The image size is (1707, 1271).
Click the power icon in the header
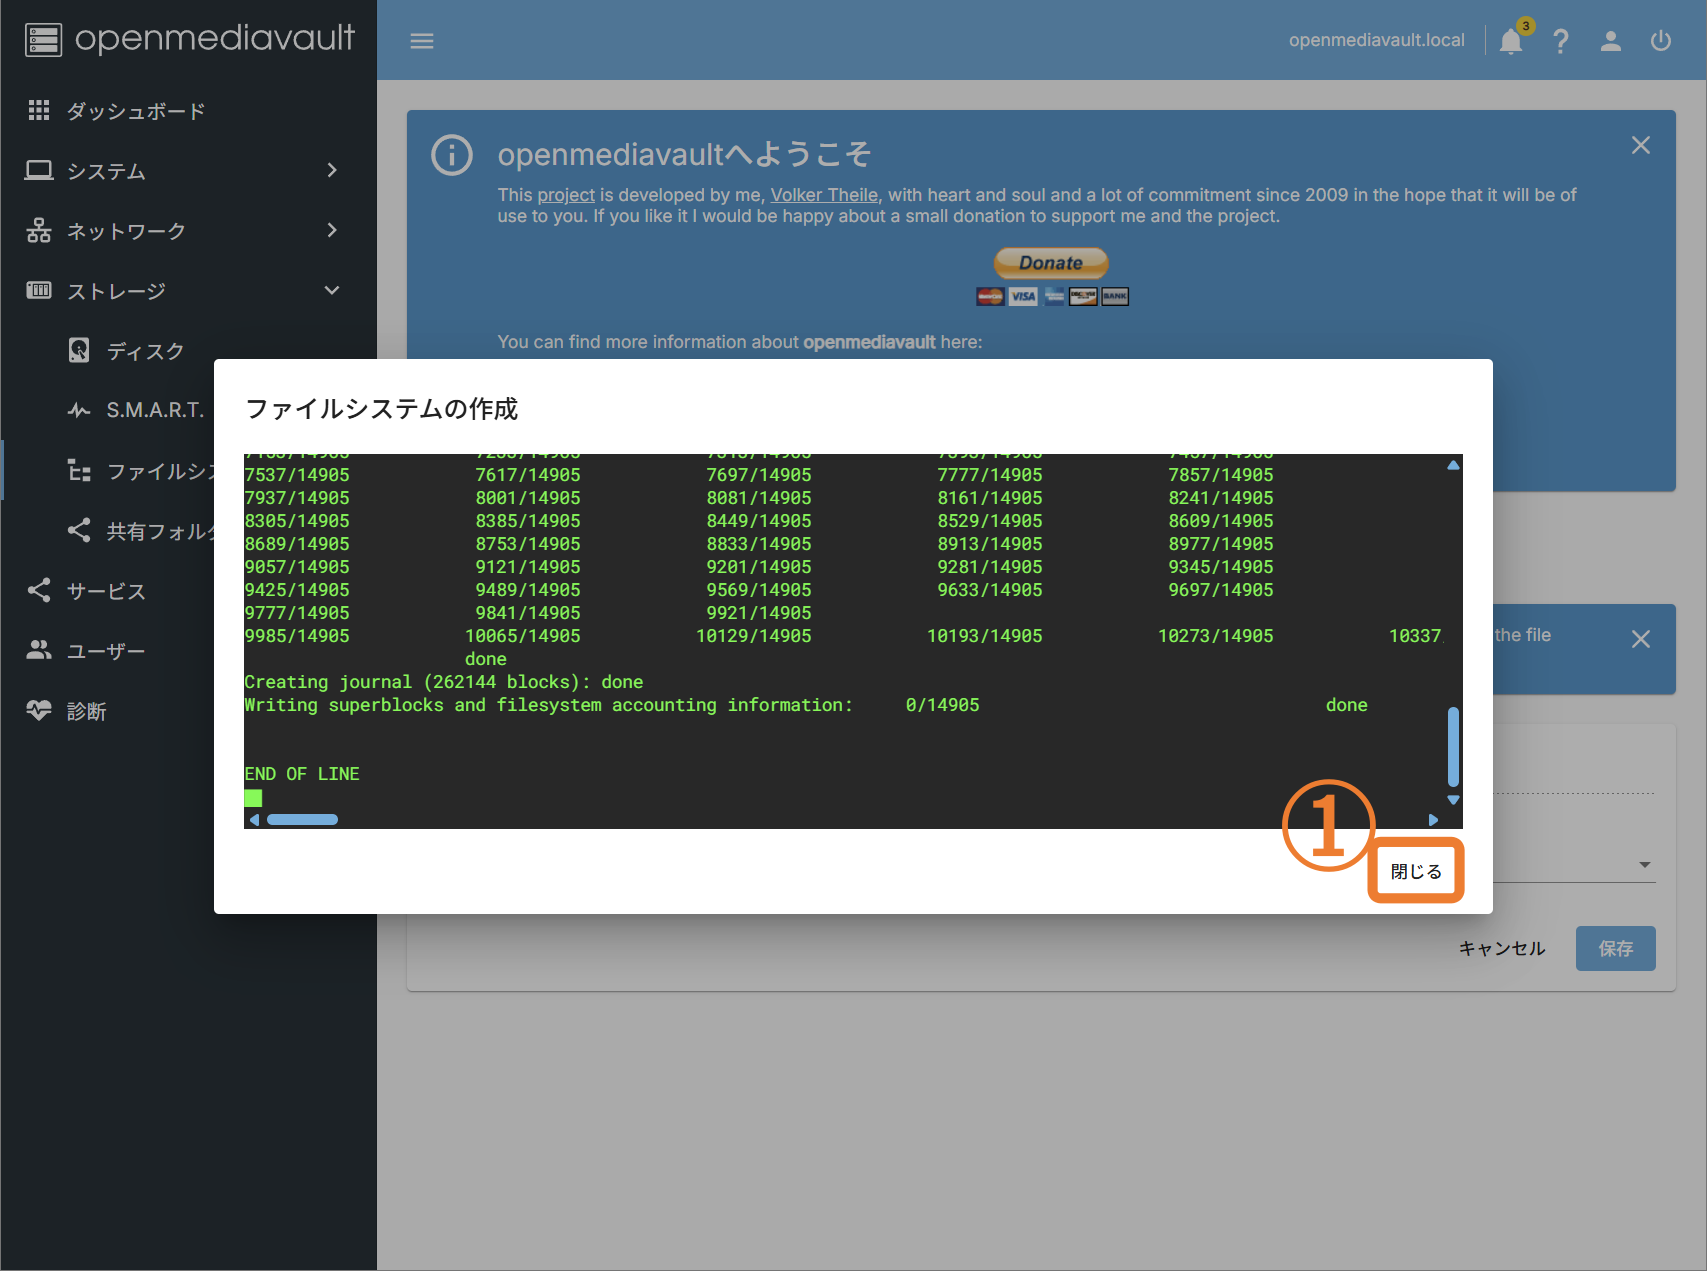[1661, 41]
